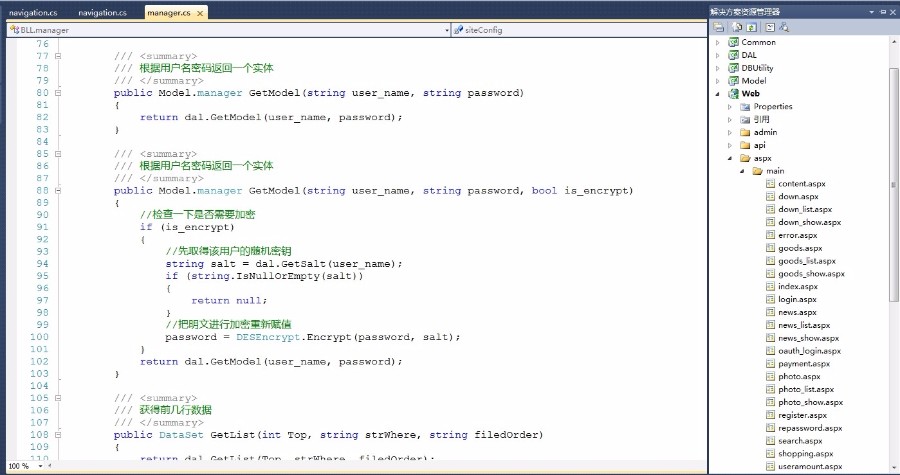Collapse the Web project node
The image size is (900, 475).
click(717, 94)
